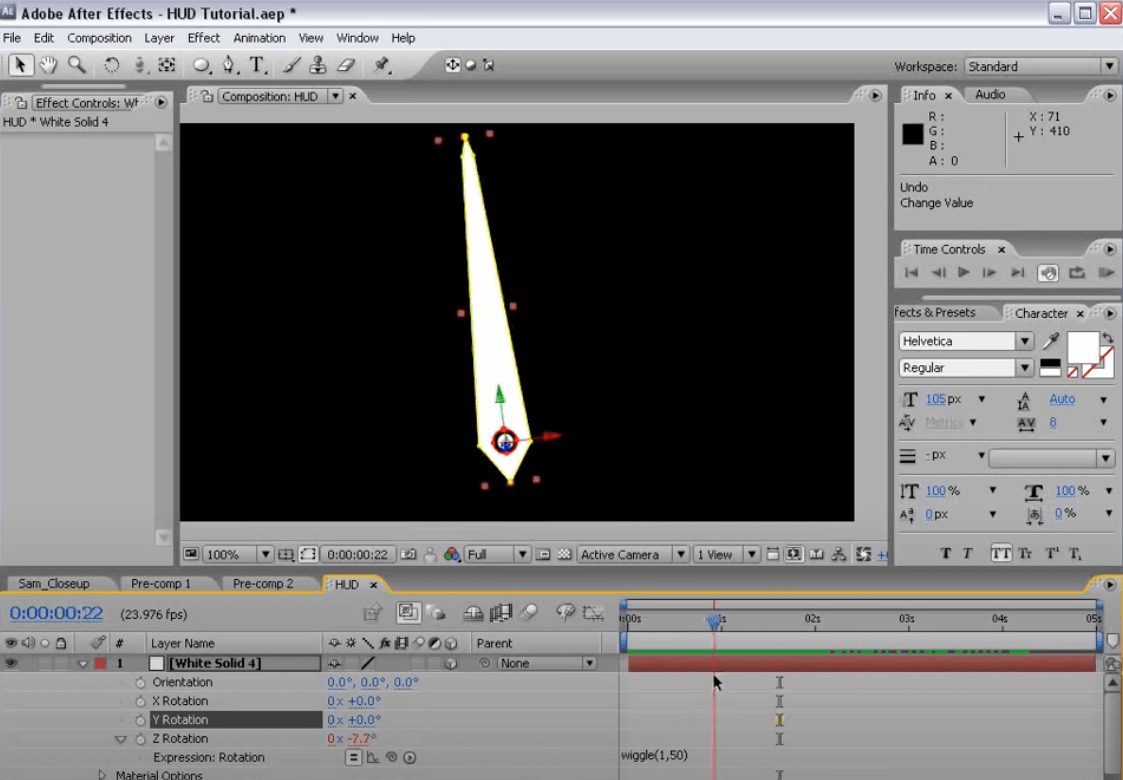Toggle the Orientation stopwatch
The height and width of the screenshot is (780, 1123).
click(140, 682)
